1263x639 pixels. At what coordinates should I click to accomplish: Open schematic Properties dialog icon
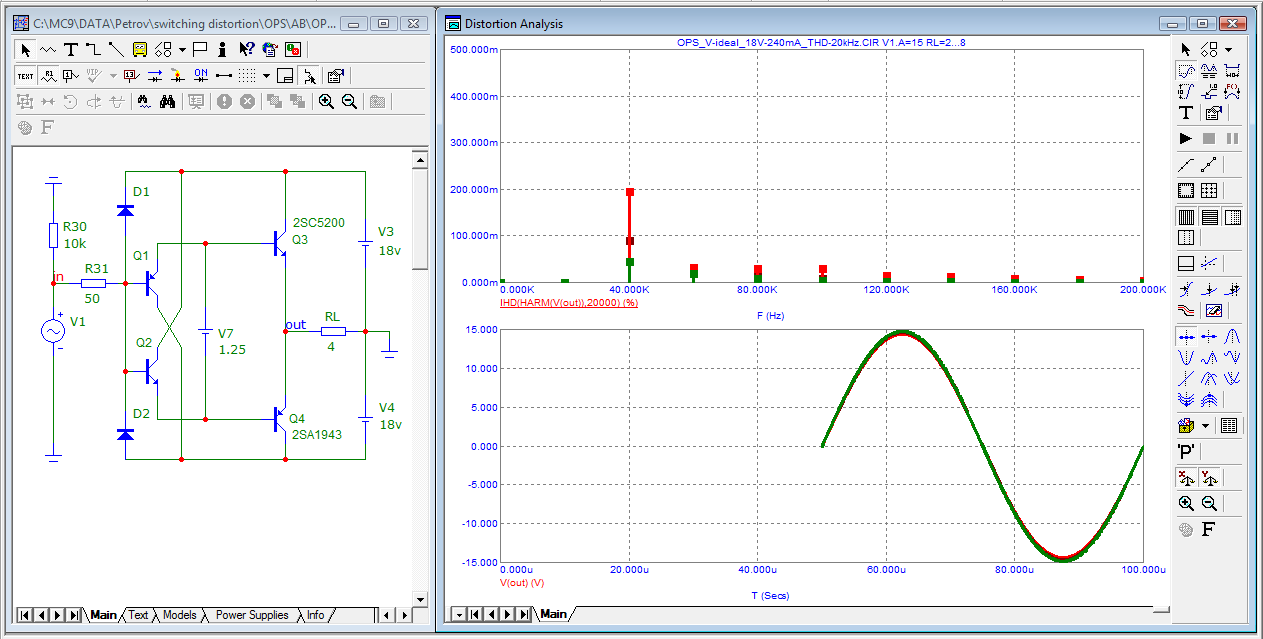coord(335,75)
